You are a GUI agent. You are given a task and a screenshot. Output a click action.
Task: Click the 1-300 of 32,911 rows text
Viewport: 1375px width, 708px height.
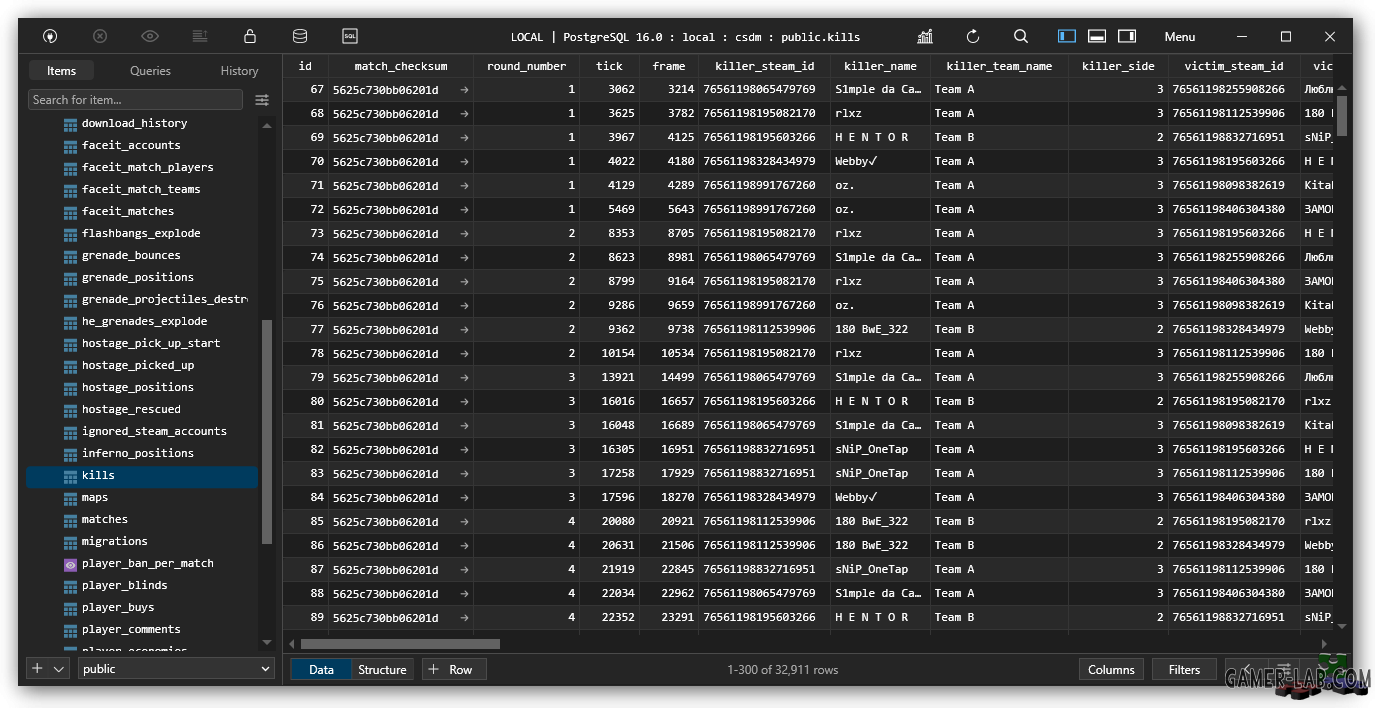point(783,670)
